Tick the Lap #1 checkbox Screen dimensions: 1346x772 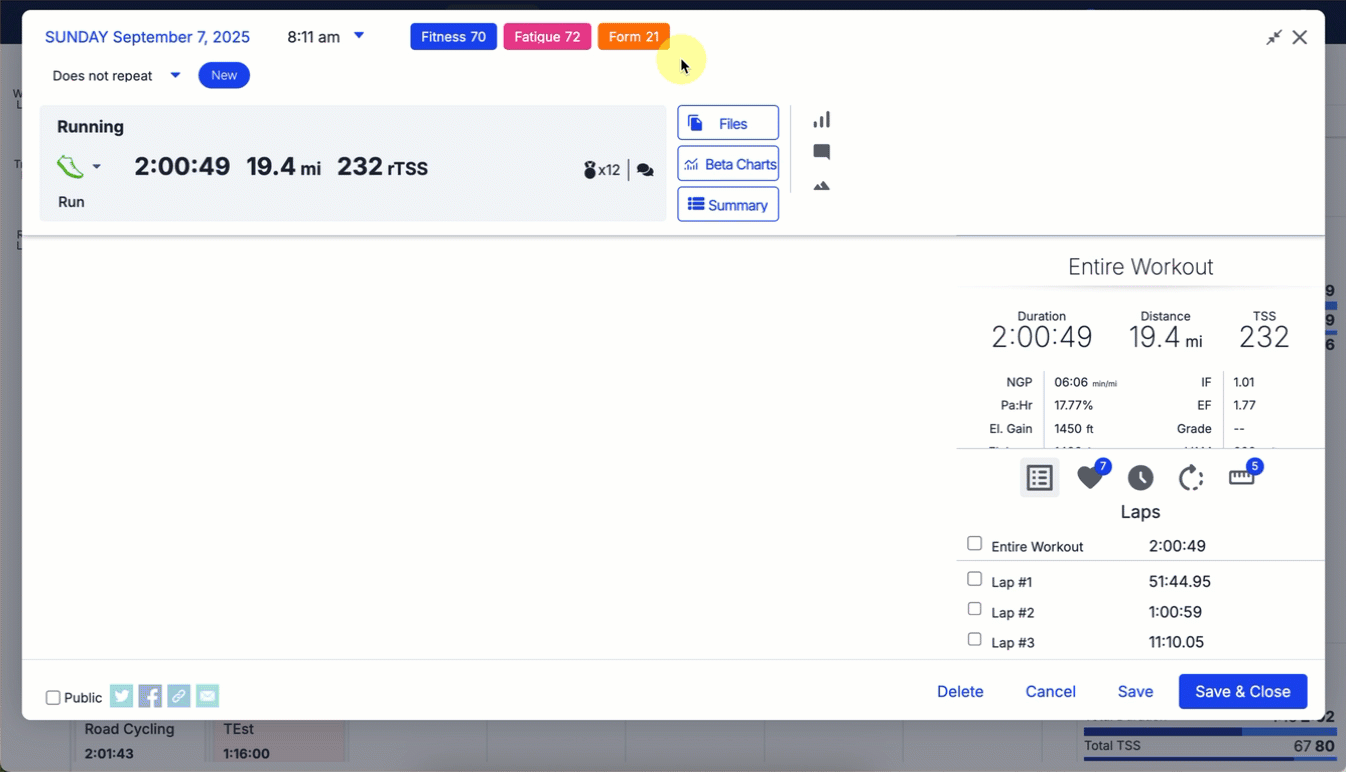(x=974, y=579)
